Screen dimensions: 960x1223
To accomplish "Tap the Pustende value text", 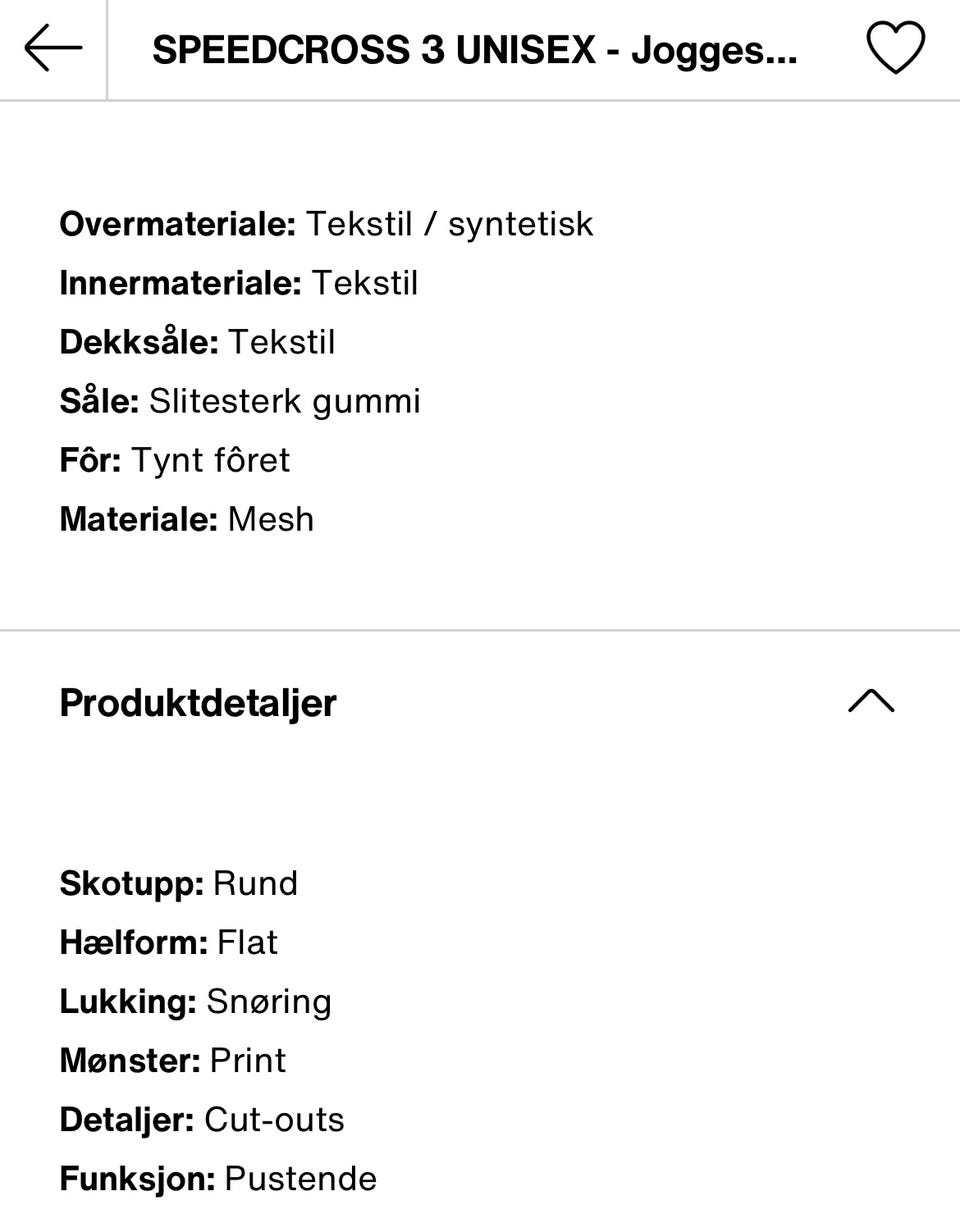I will [x=300, y=1178].
